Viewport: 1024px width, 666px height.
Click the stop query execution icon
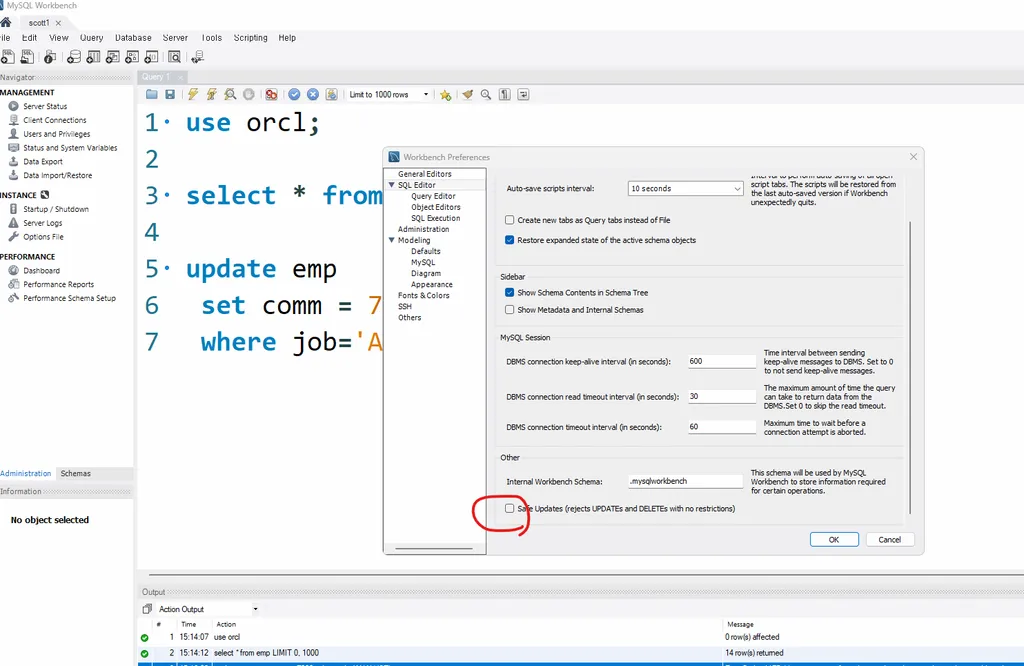click(x=249, y=95)
